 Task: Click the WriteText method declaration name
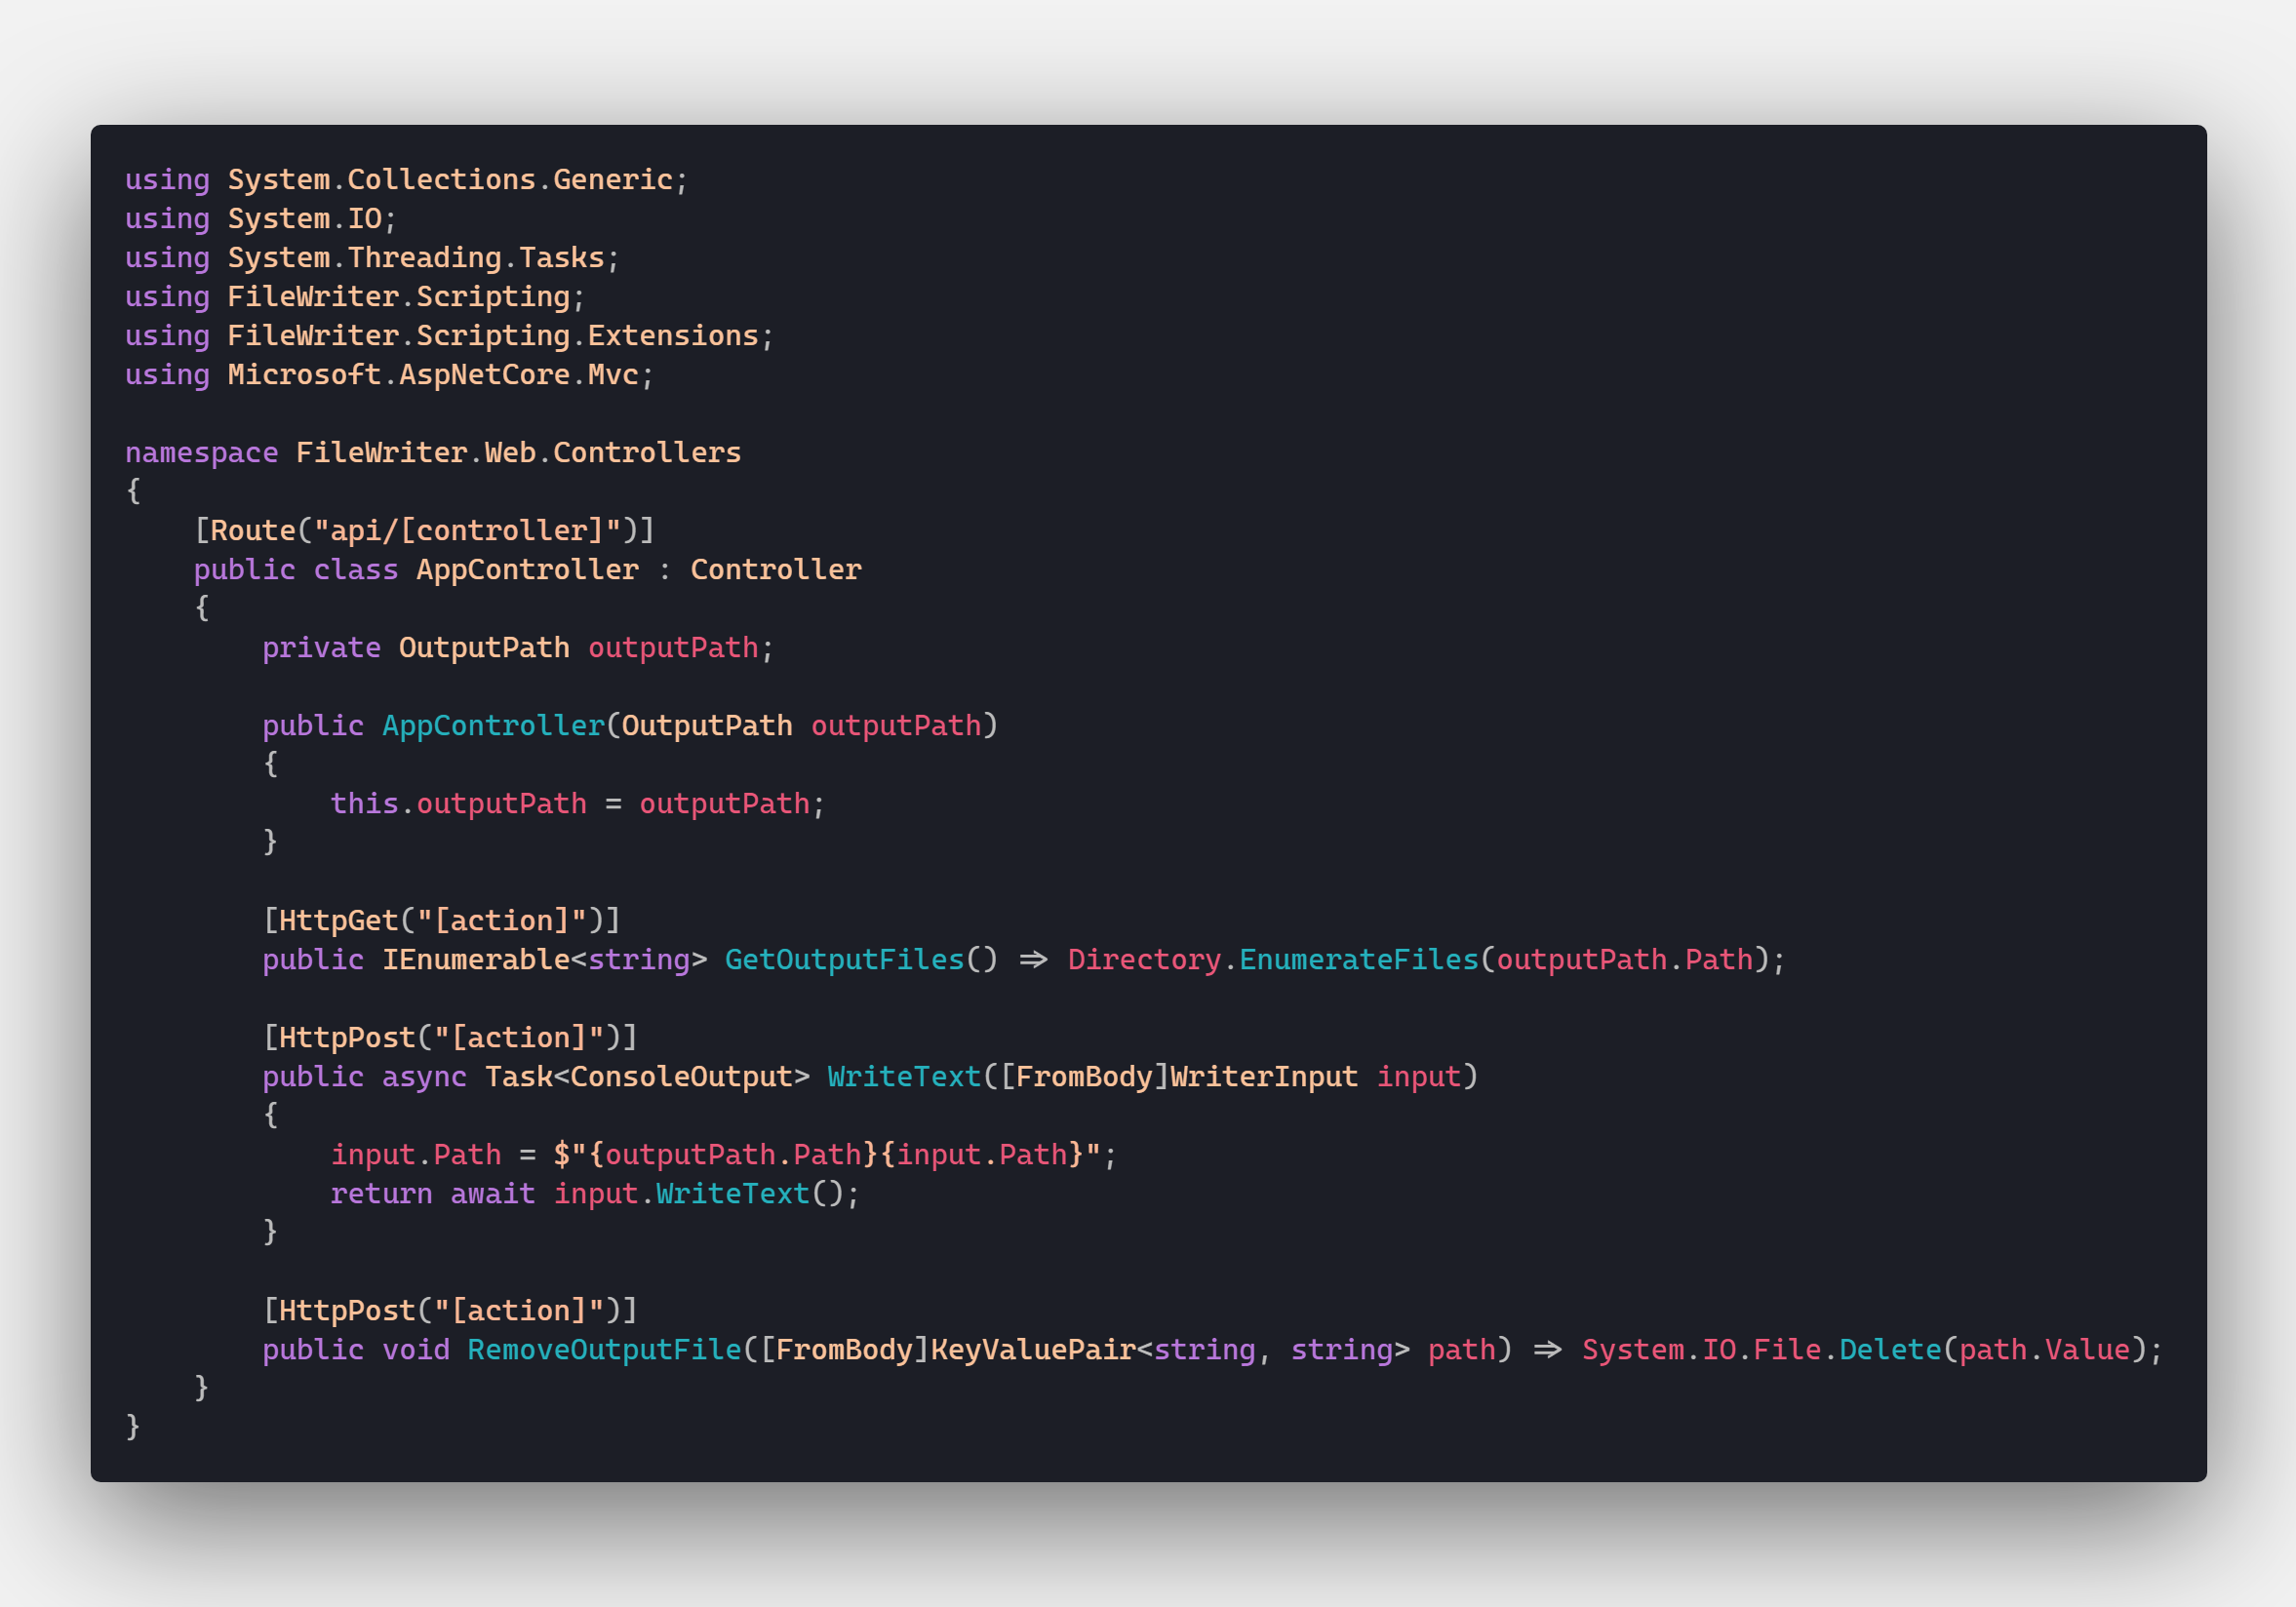pos(904,1076)
